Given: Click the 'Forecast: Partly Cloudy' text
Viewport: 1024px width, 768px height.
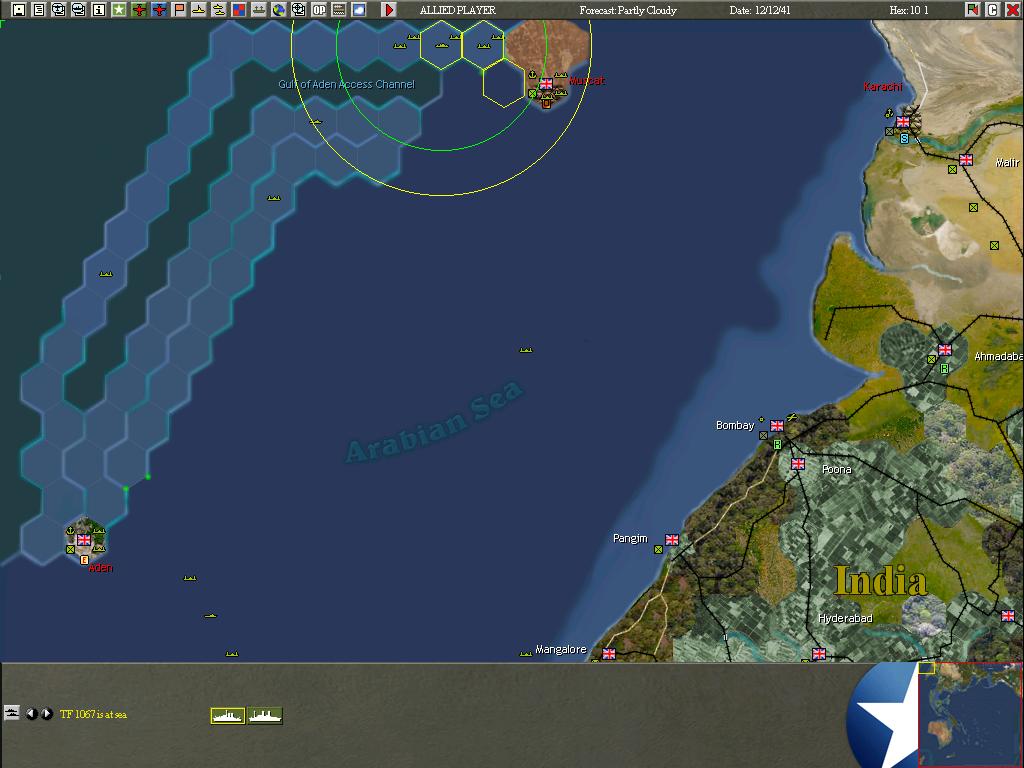Looking at the screenshot, I should pyautogui.click(x=628, y=10).
